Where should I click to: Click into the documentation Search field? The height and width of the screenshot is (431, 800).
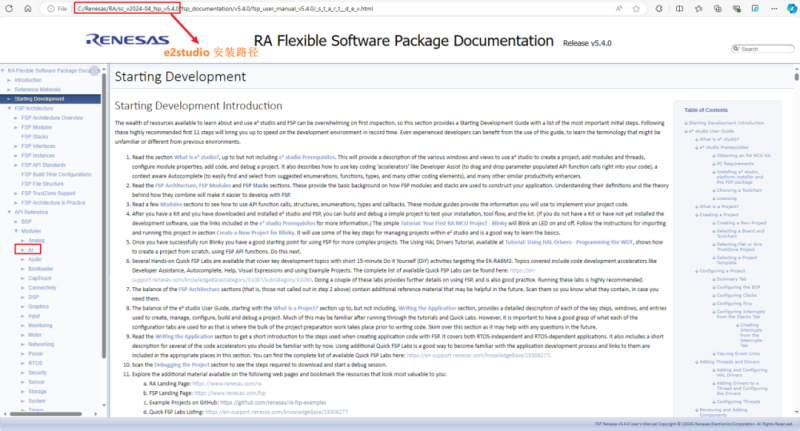pos(766,49)
